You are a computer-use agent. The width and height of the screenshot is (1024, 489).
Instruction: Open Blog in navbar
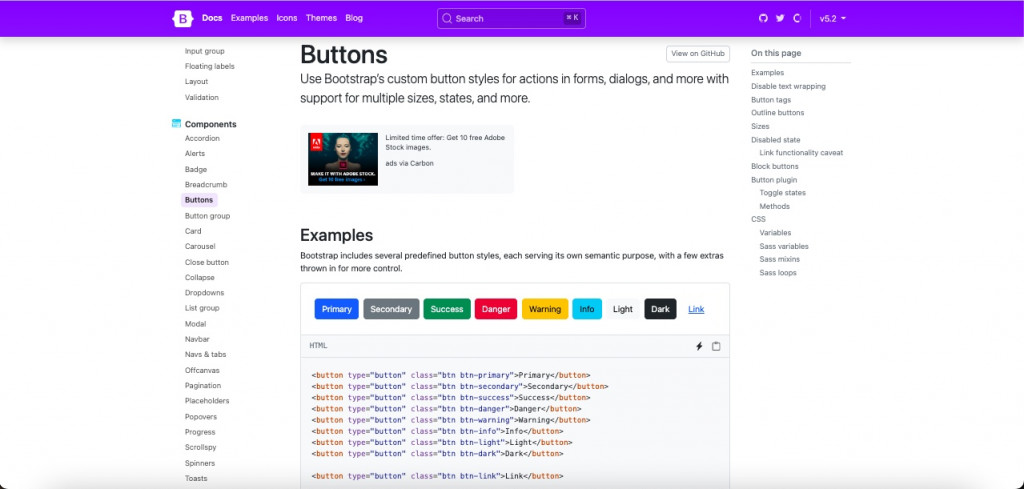click(x=354, y=18)
